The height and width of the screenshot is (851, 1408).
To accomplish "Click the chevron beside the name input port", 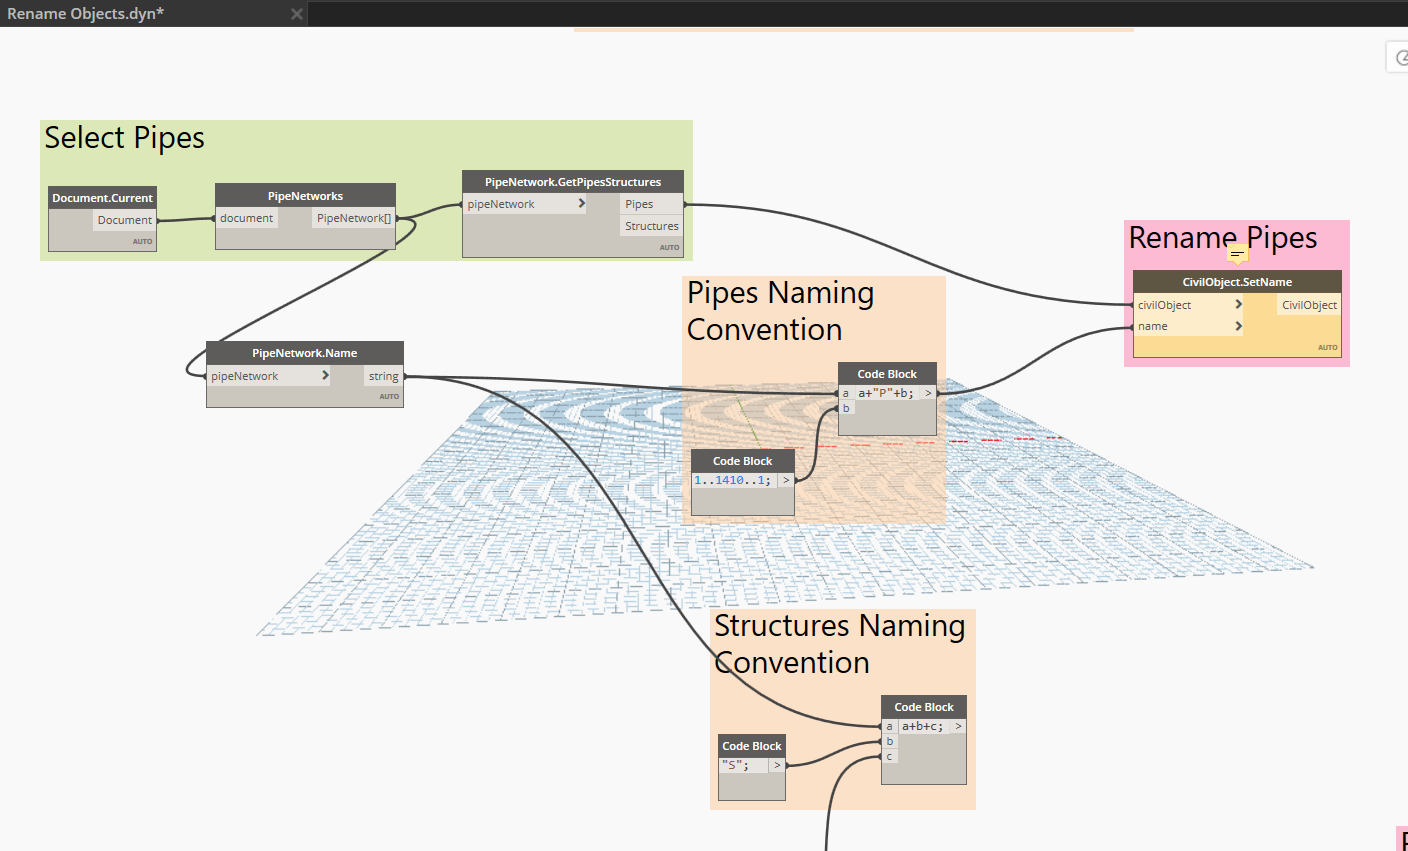I will click(x=1239, y=326).
